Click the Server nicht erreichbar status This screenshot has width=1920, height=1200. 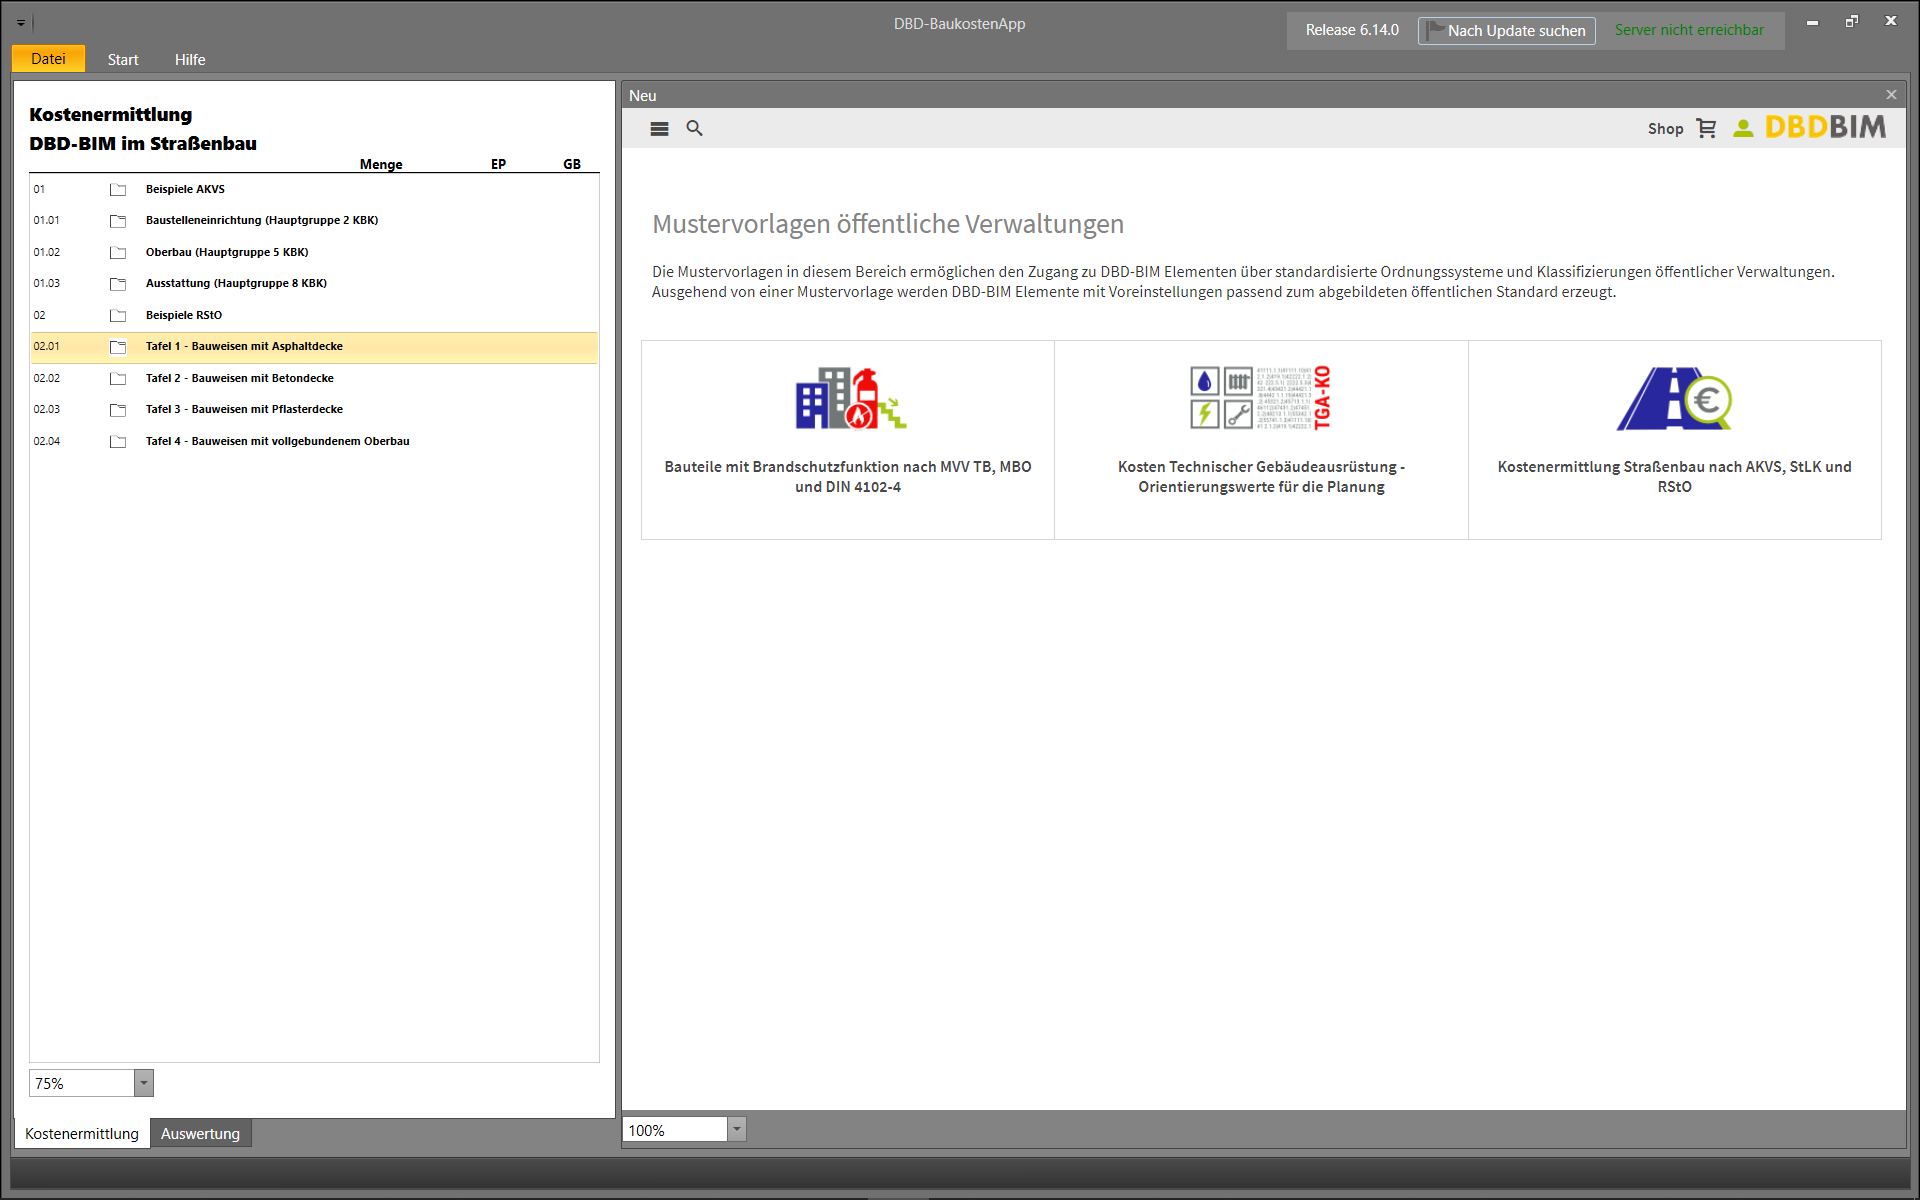pyautogui.click(x=1689, y=30)
